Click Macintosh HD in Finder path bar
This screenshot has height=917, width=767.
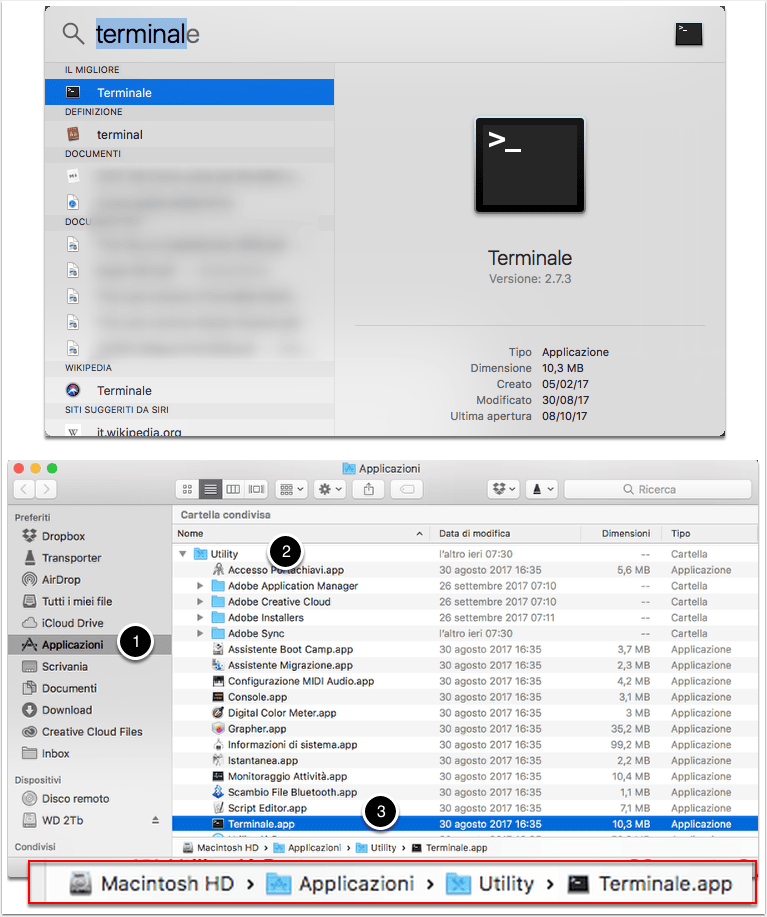pos(220,847)
